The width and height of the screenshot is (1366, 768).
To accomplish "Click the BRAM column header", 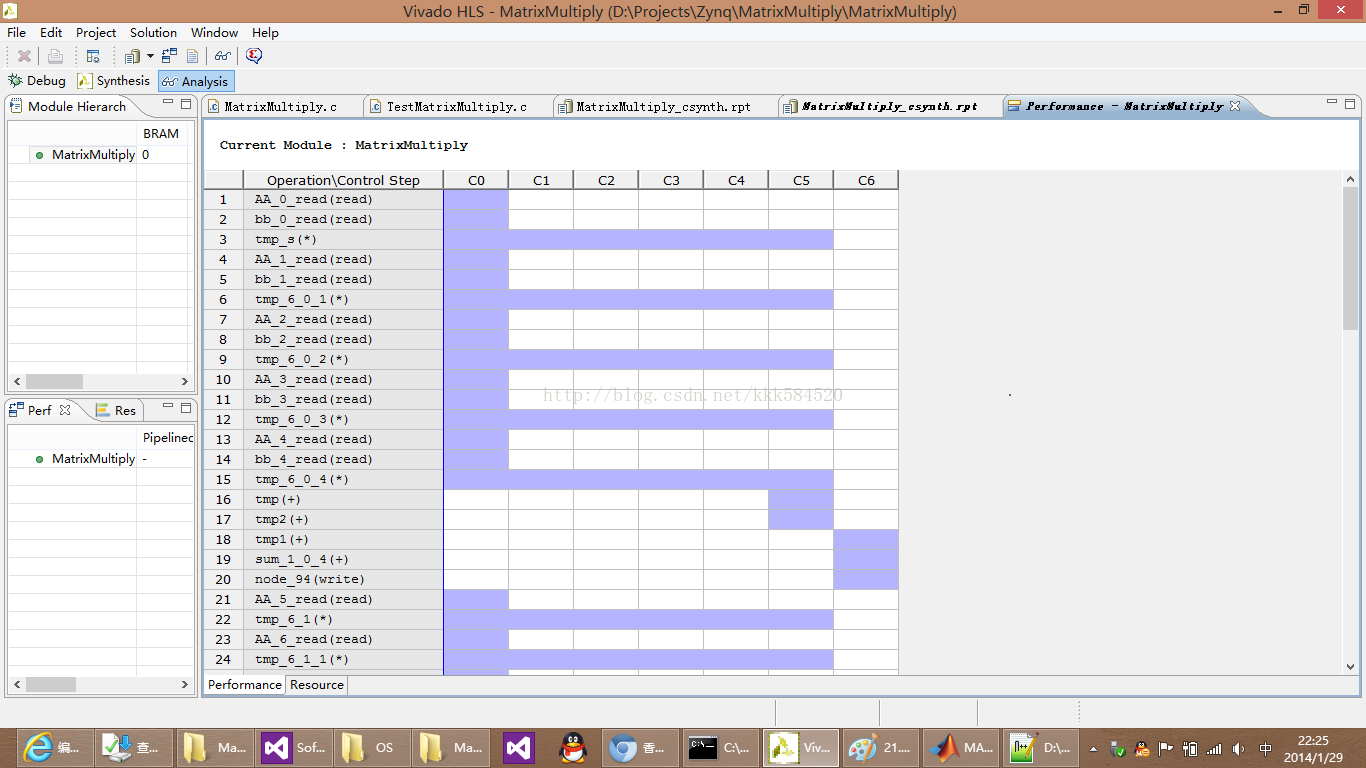I will [161, 133].
